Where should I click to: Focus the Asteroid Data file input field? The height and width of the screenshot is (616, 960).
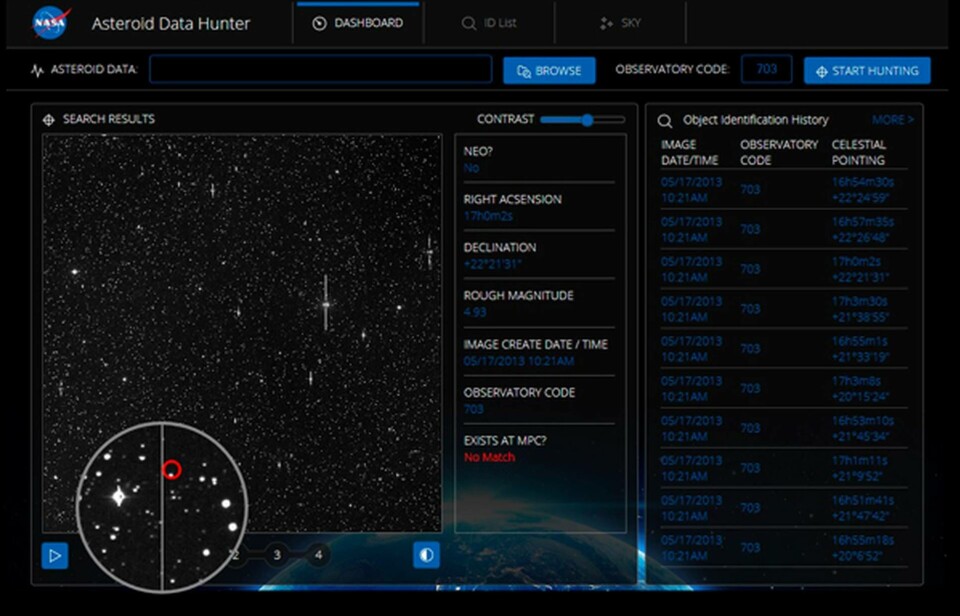pos(321,69)
